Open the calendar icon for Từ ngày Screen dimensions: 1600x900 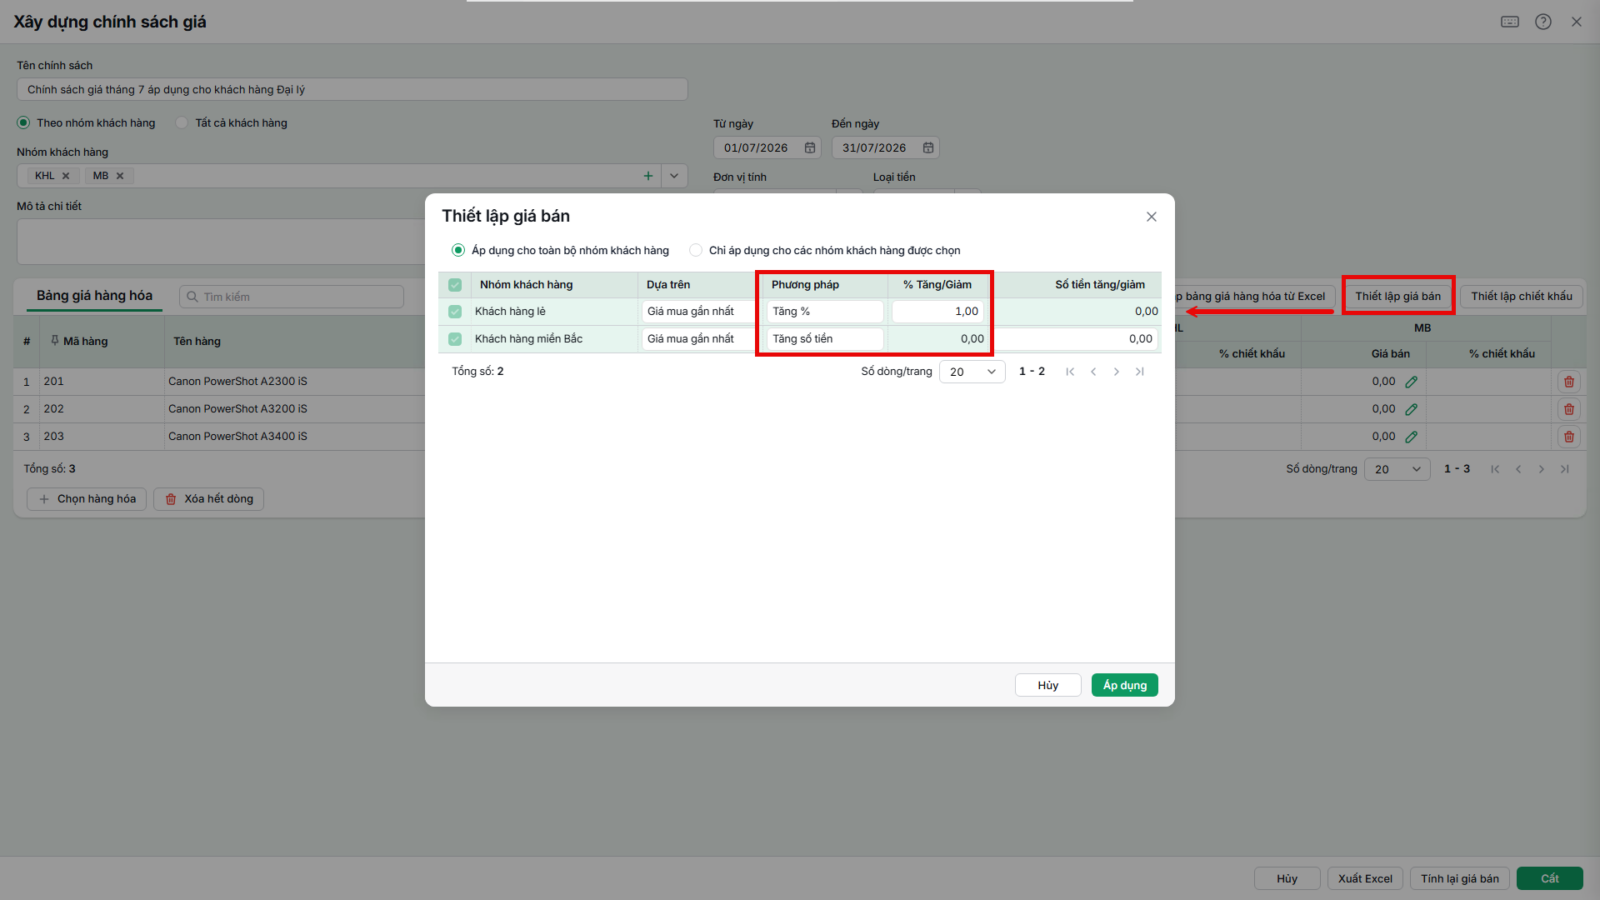pos(810,148)
